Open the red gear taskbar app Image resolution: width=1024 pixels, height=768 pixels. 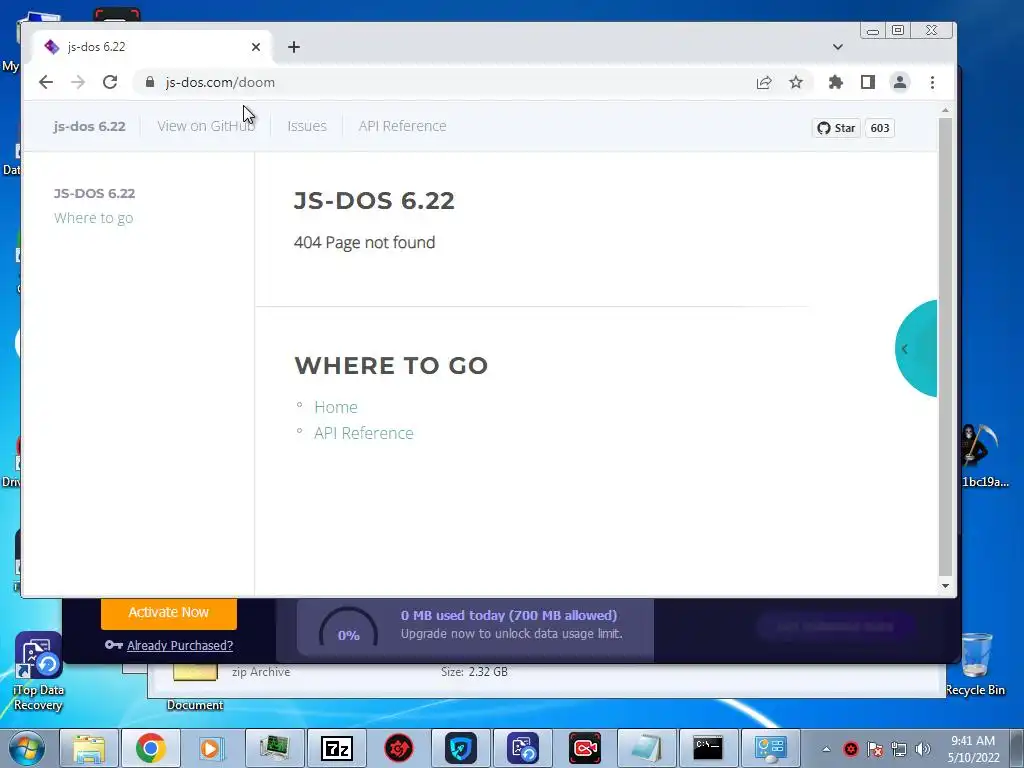398,748
